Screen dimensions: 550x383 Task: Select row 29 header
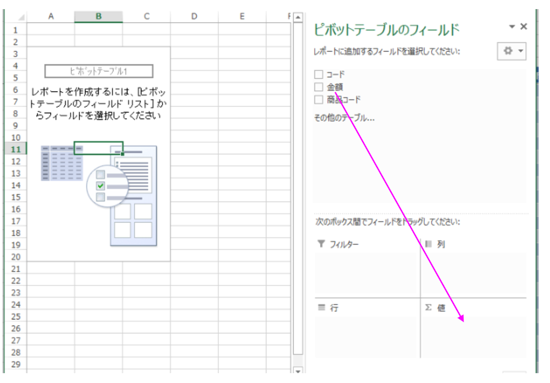[x=16, y=364]
